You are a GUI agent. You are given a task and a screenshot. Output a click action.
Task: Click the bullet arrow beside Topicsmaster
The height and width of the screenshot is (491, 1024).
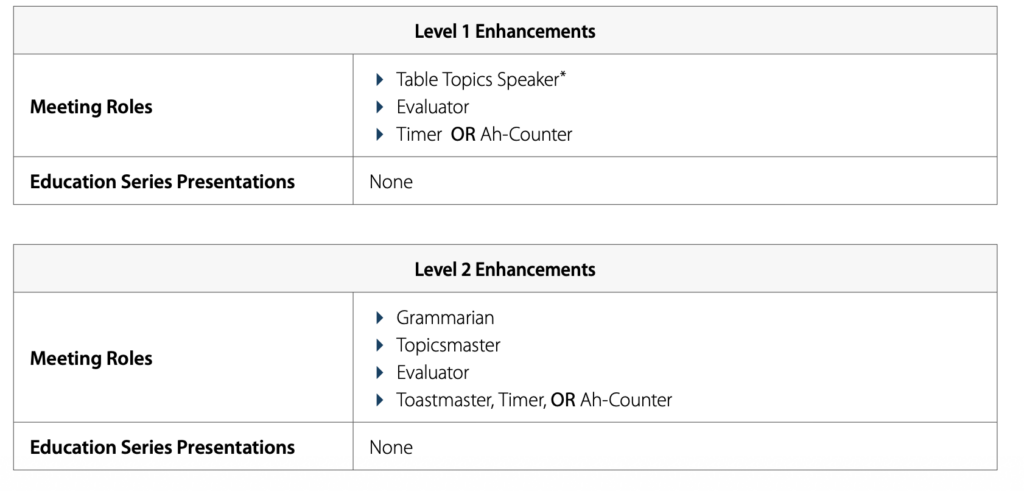coord(380,345)
